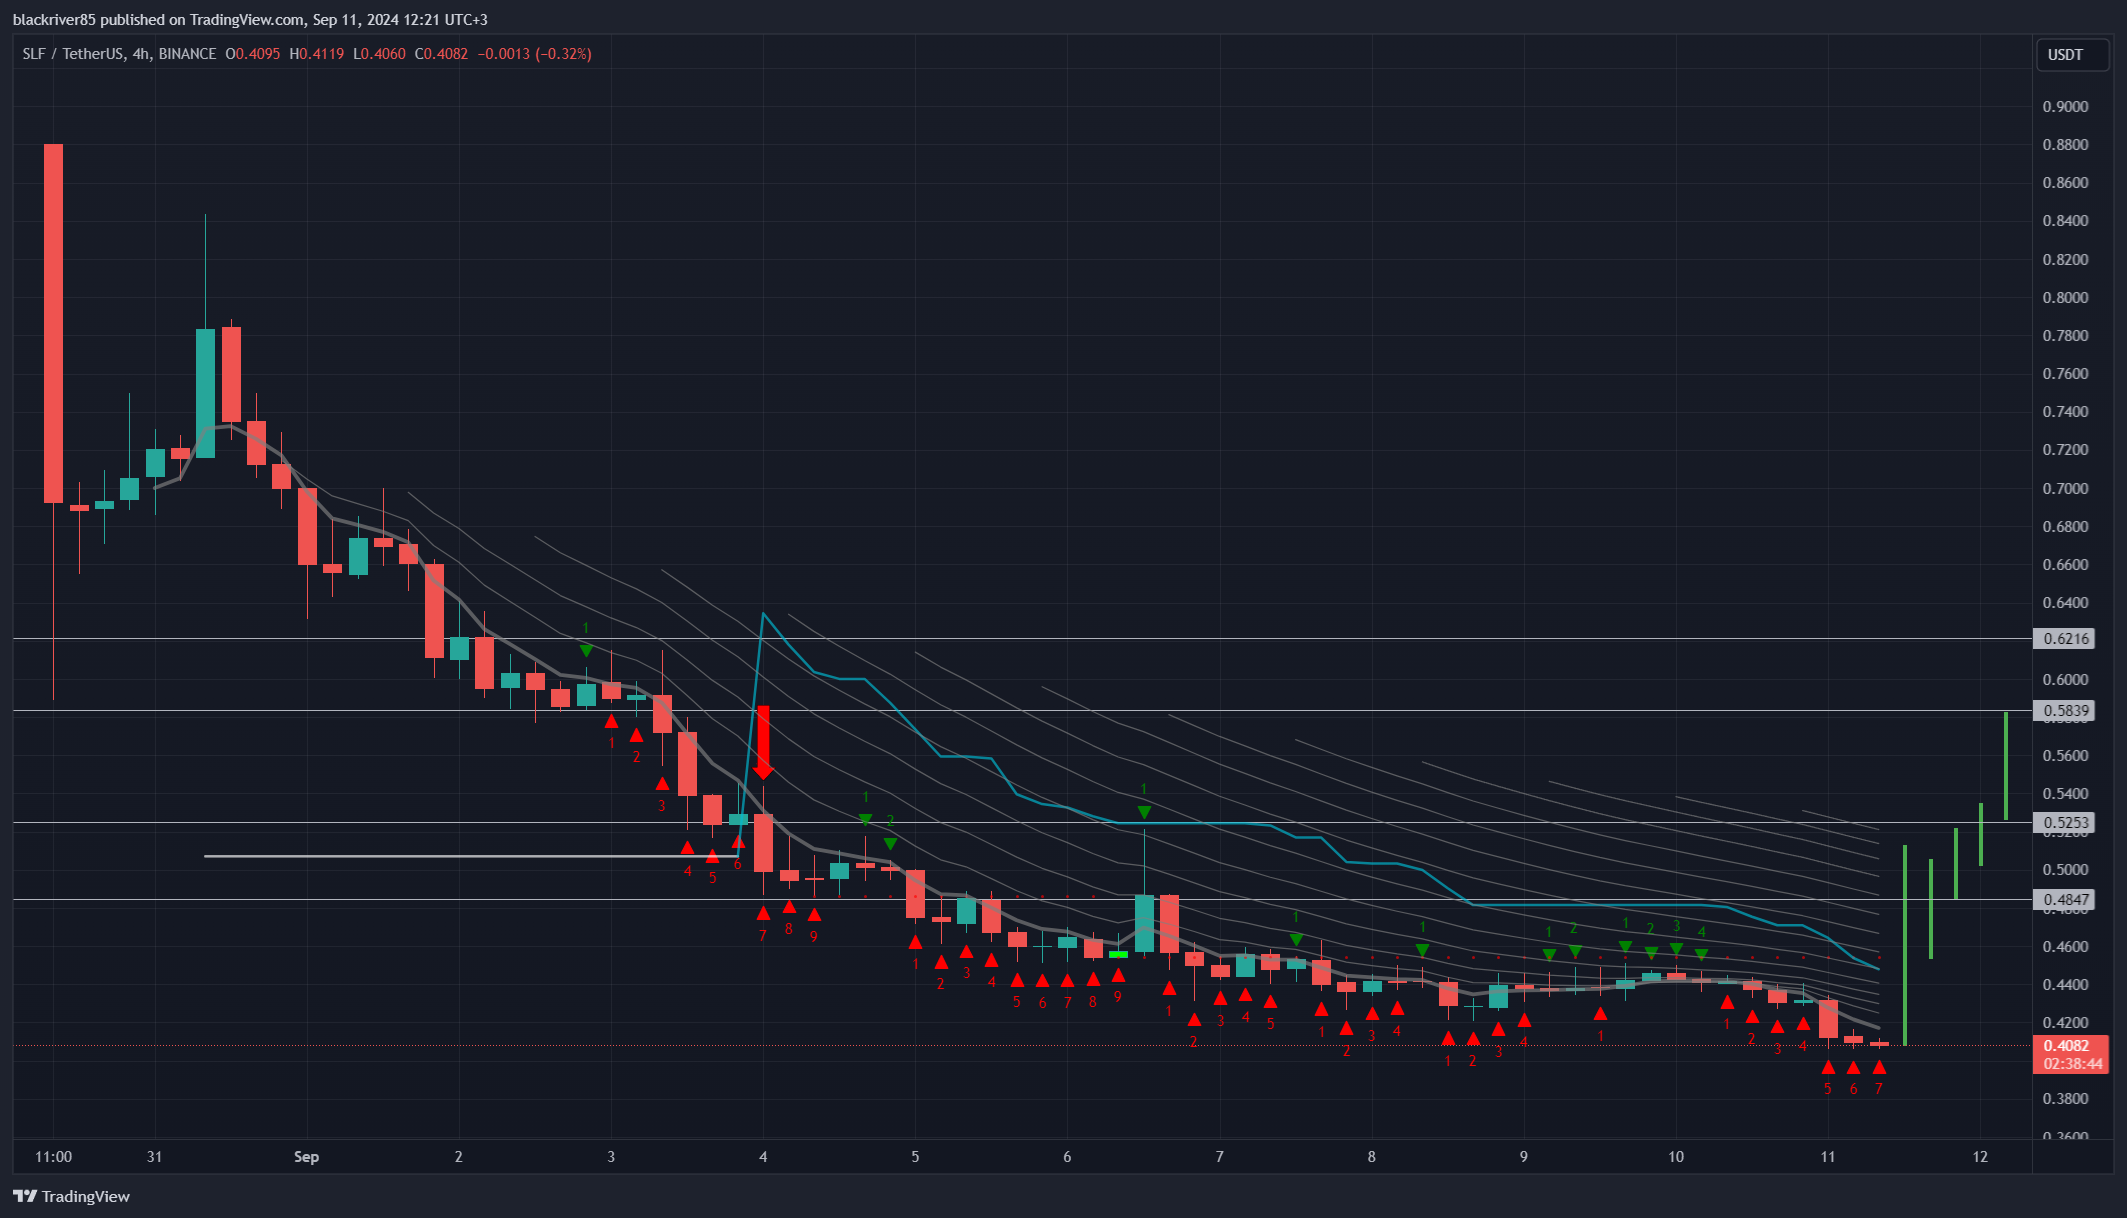Click the 11:00 label on time axis

point(53,1157)
